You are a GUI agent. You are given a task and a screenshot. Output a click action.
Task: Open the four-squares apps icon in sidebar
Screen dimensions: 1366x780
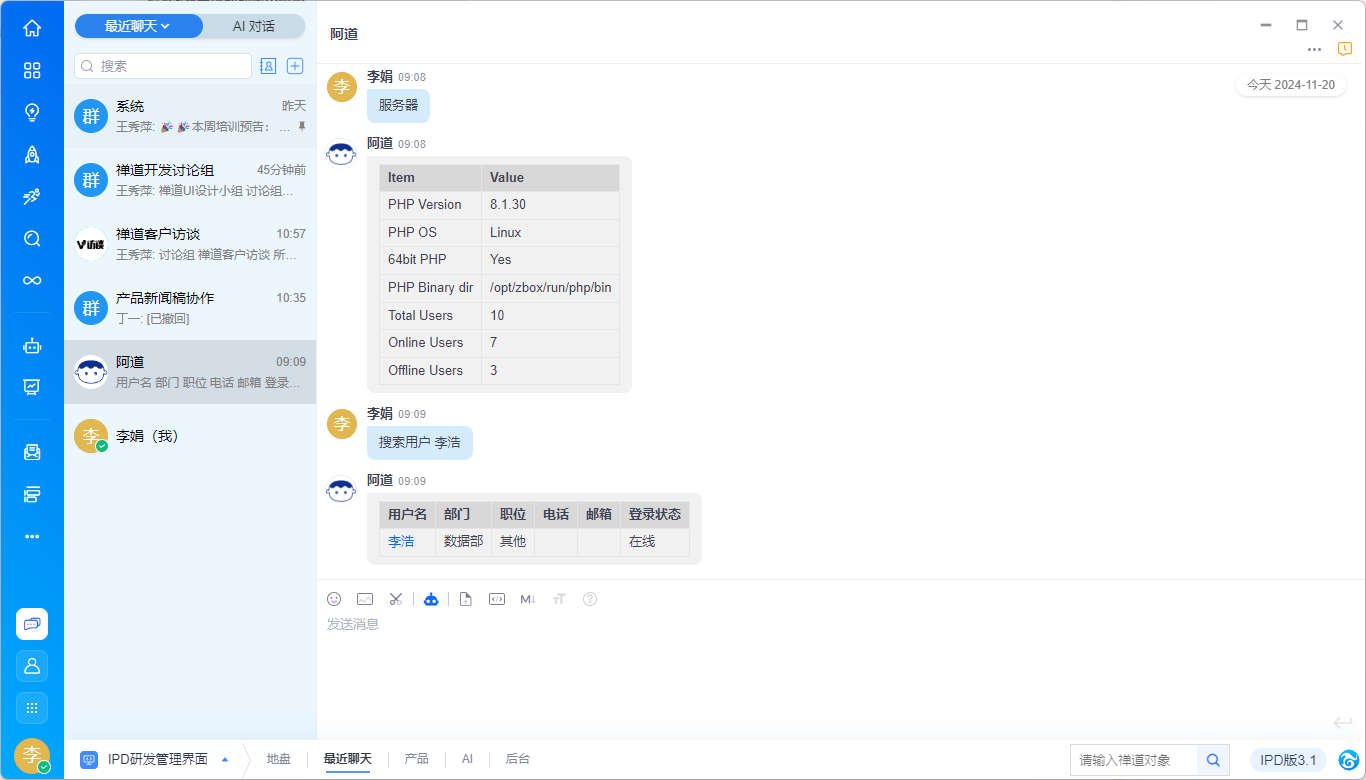(32, 70)
